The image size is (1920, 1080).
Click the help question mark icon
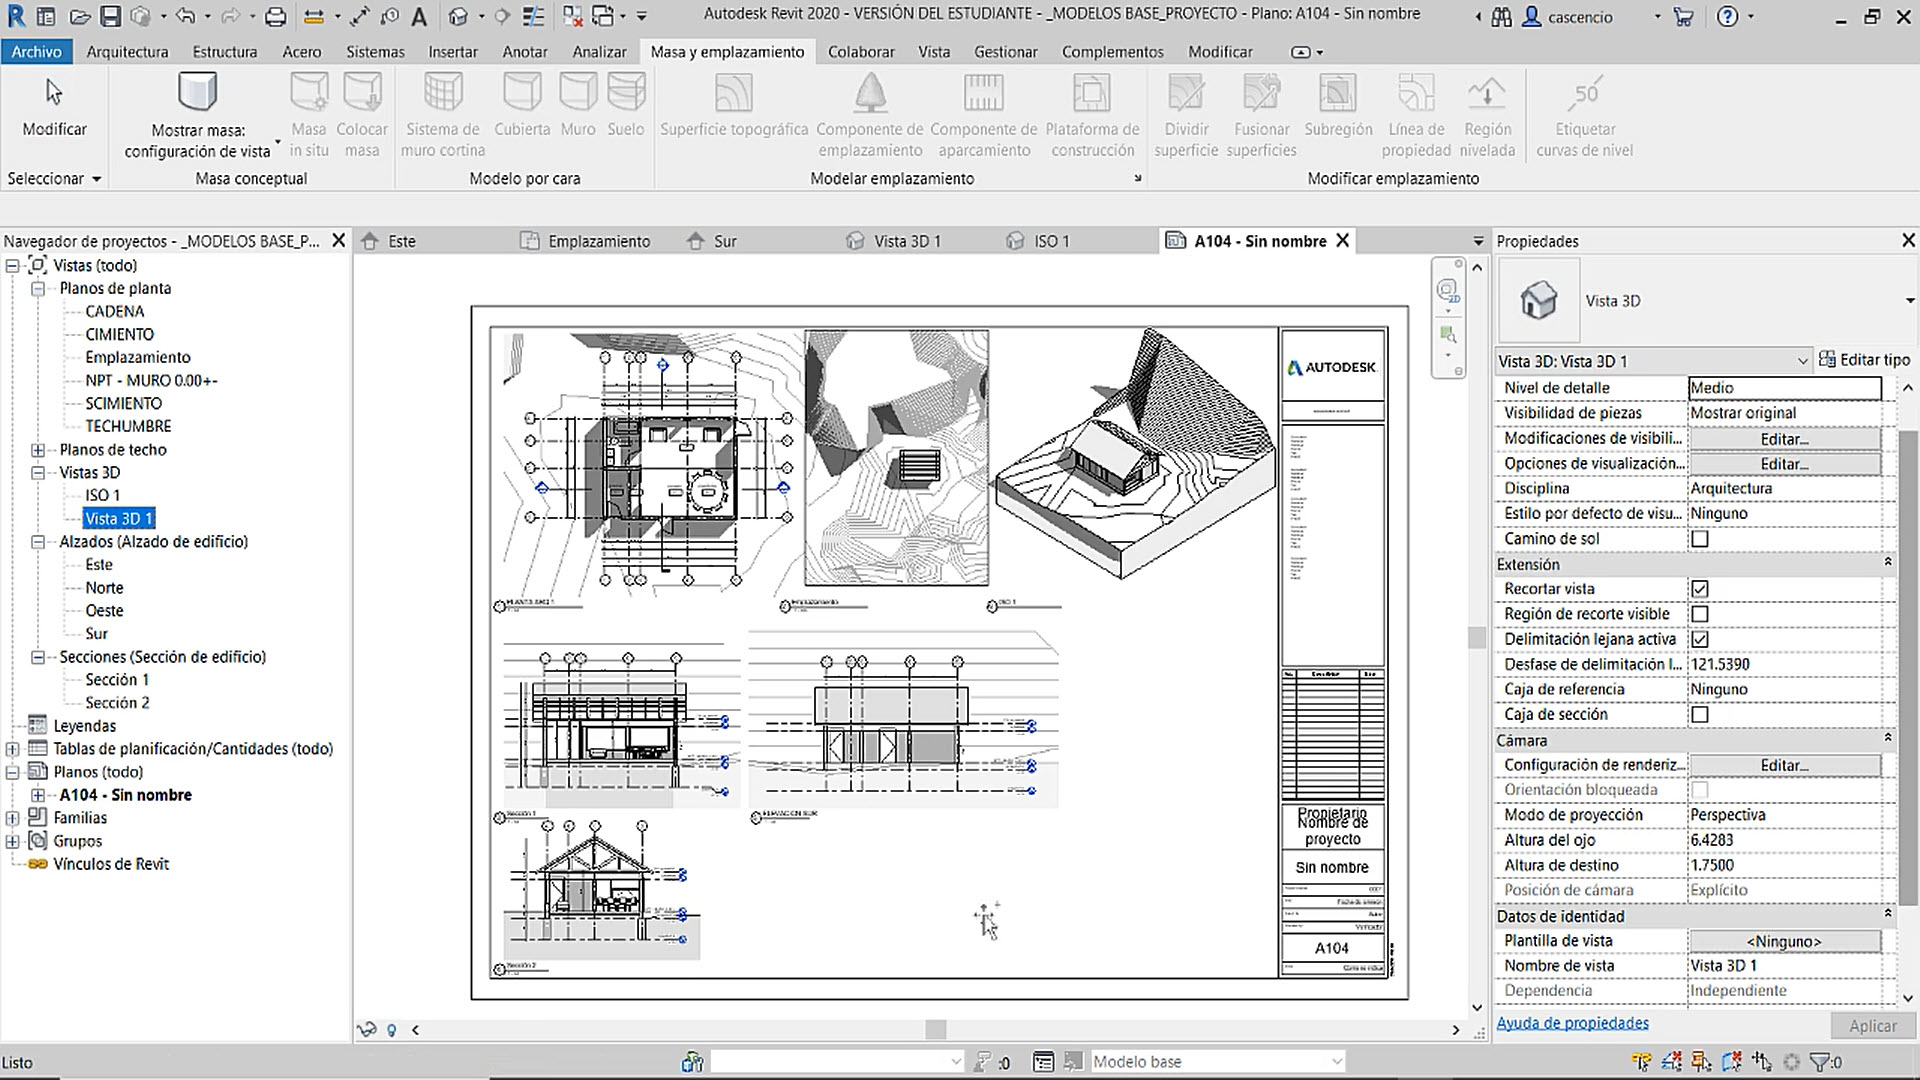click(x=1727, y=16)
